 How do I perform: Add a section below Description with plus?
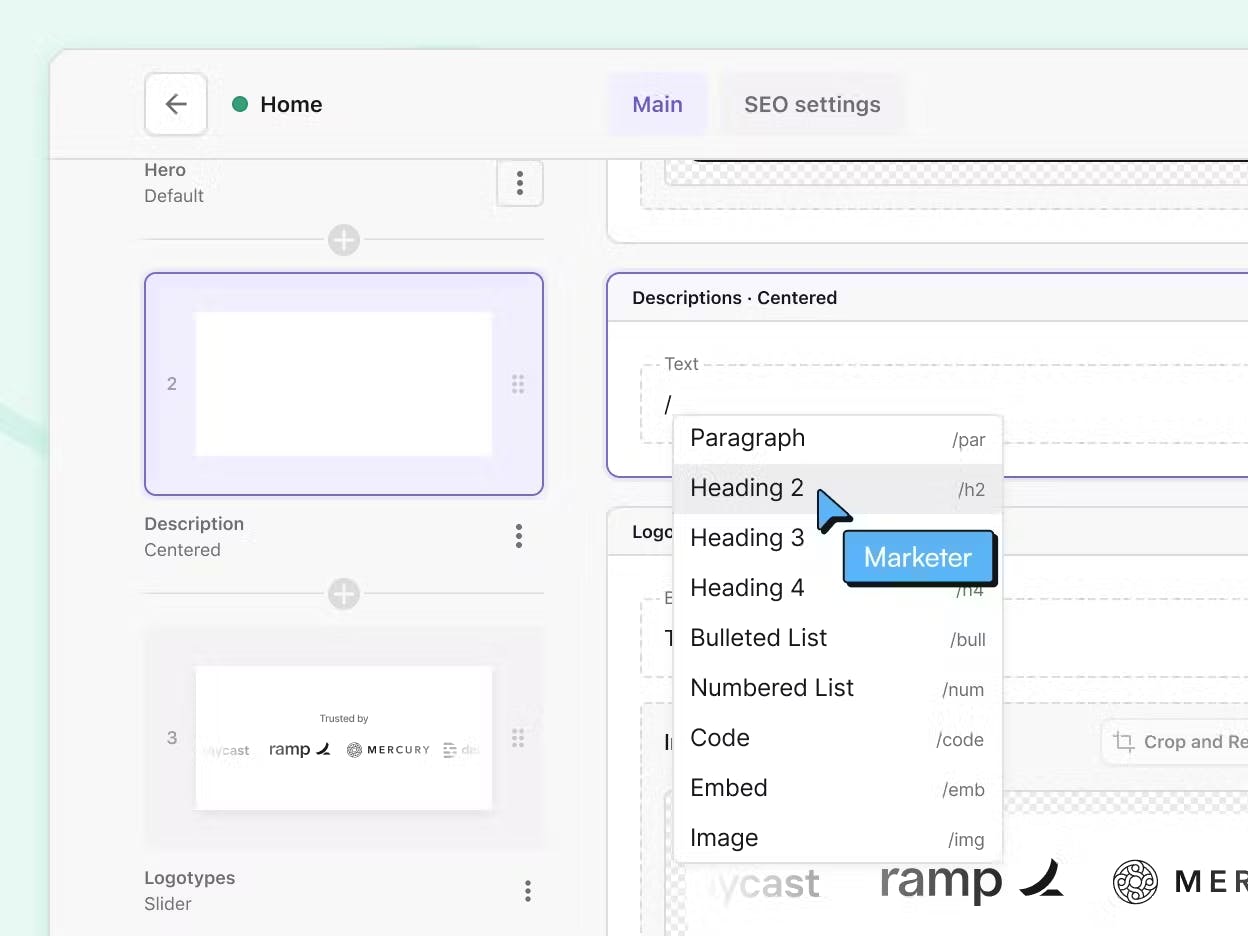[344, 594]
